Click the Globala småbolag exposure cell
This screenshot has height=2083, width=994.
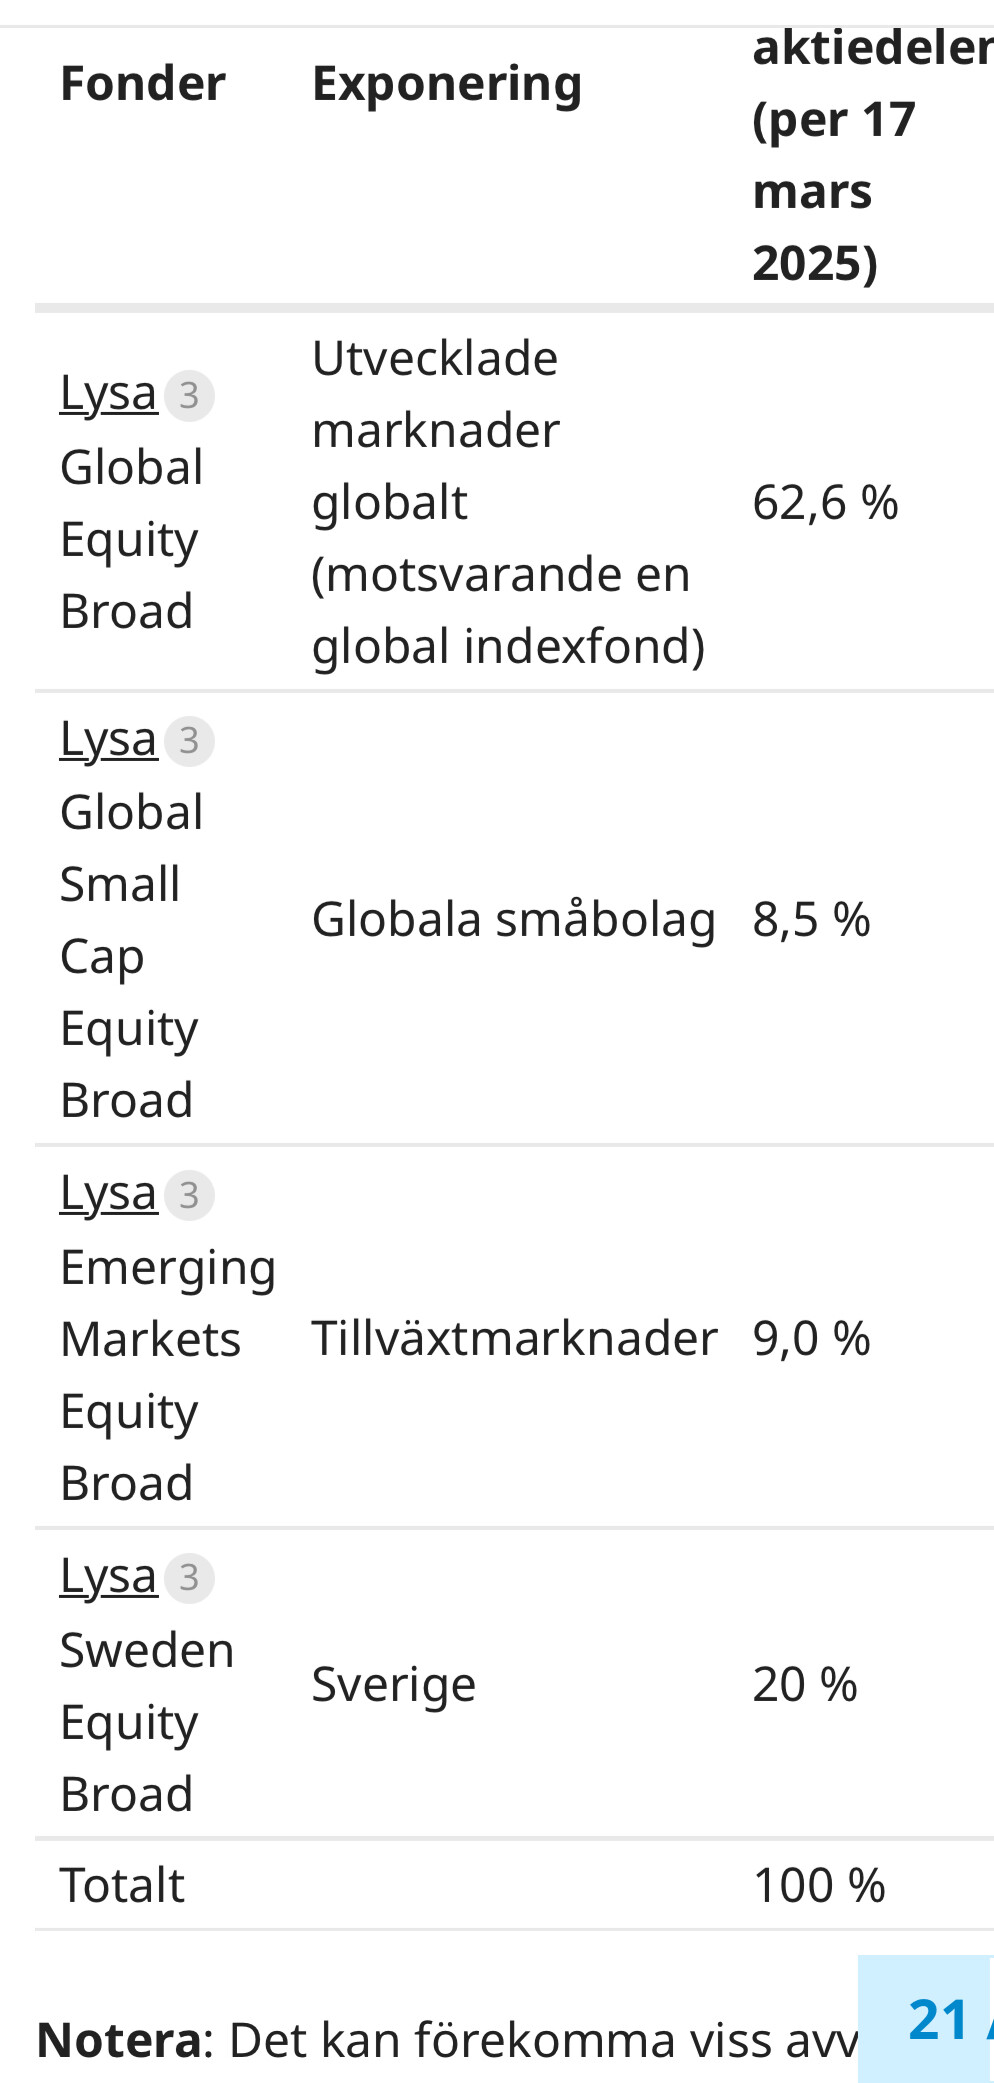tap(513, 919)
